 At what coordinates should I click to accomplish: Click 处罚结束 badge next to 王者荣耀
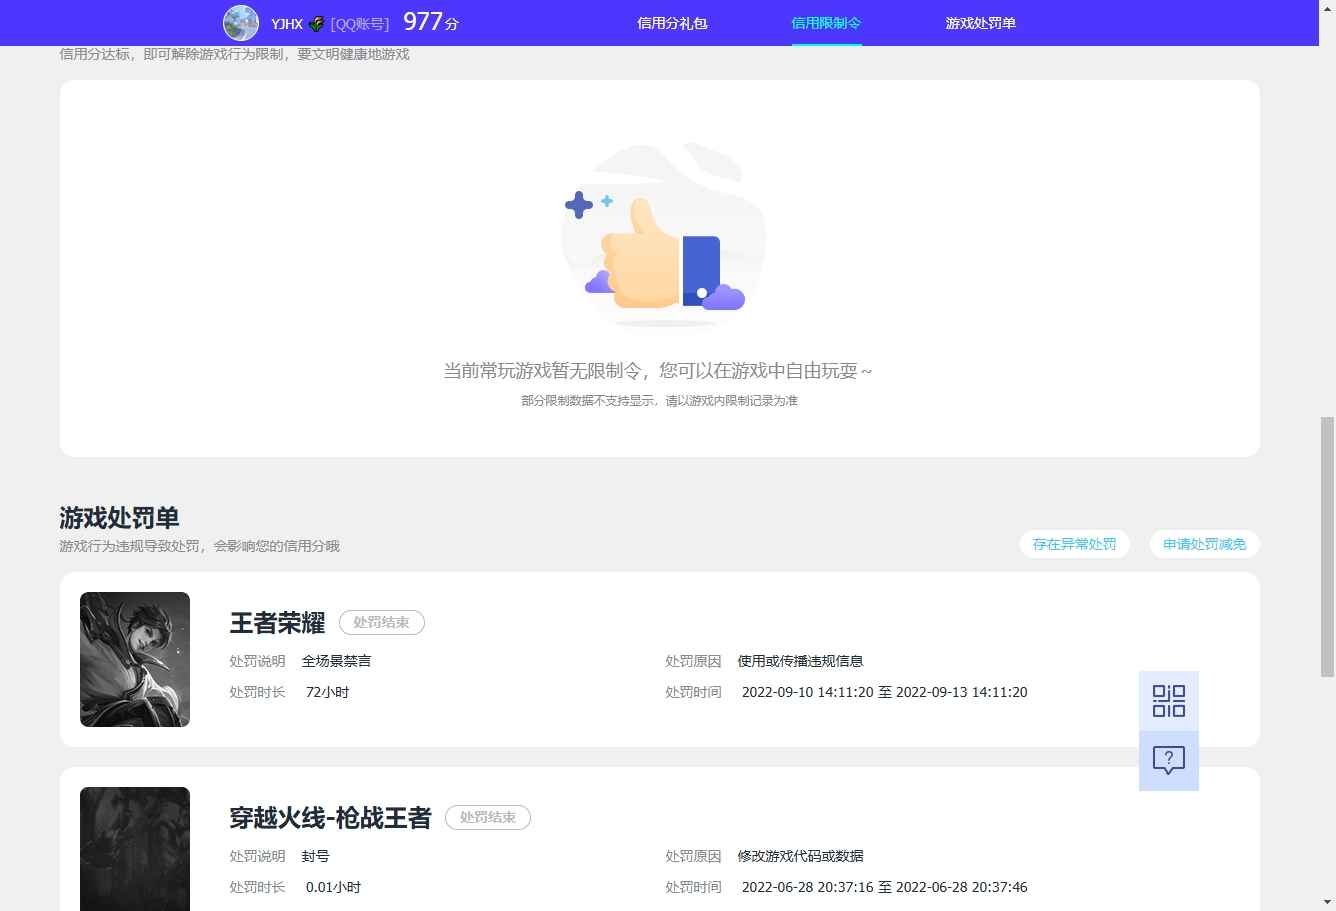[x=382, y=622]
